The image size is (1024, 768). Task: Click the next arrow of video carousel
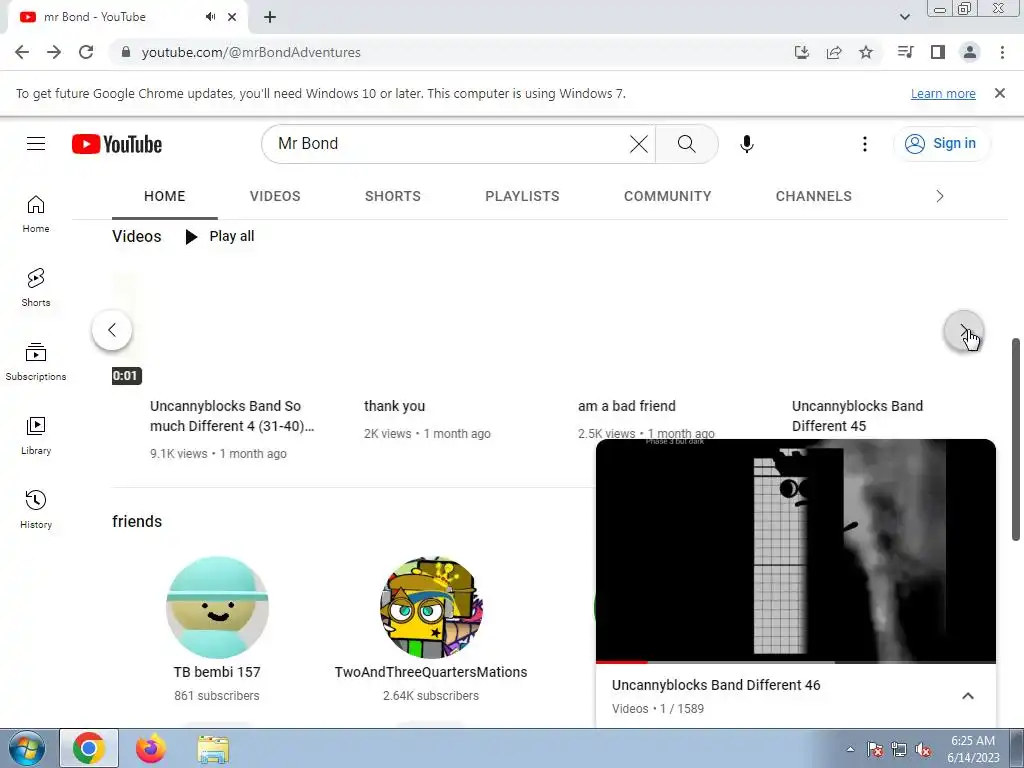coord(964,331)
